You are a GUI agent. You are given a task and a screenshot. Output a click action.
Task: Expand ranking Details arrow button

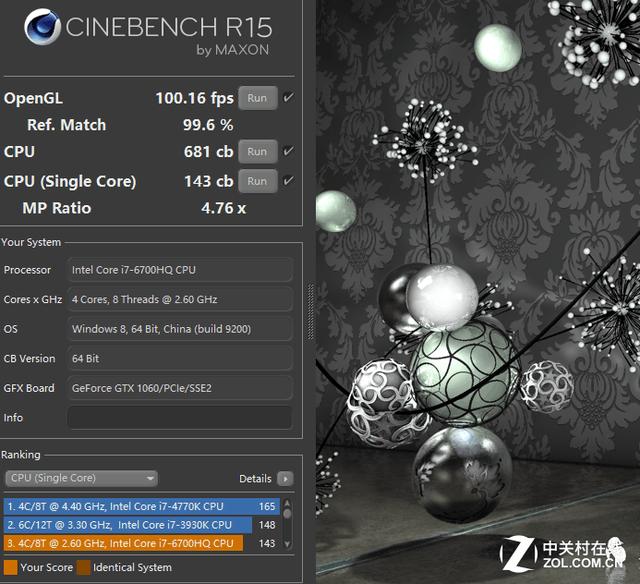tap(285, 478)
